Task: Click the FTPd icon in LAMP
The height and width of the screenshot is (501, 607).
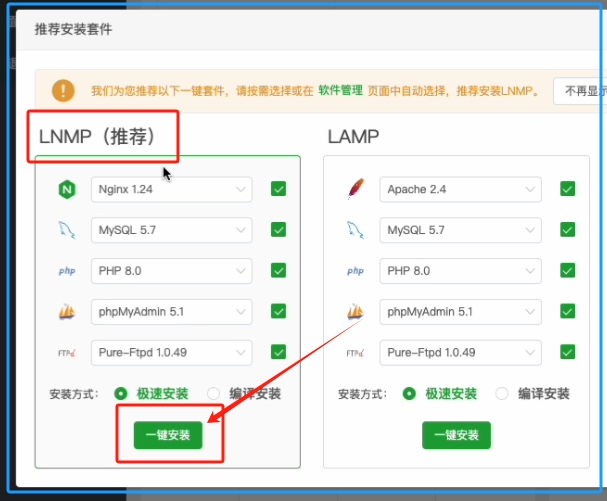Action: [355, 353]
